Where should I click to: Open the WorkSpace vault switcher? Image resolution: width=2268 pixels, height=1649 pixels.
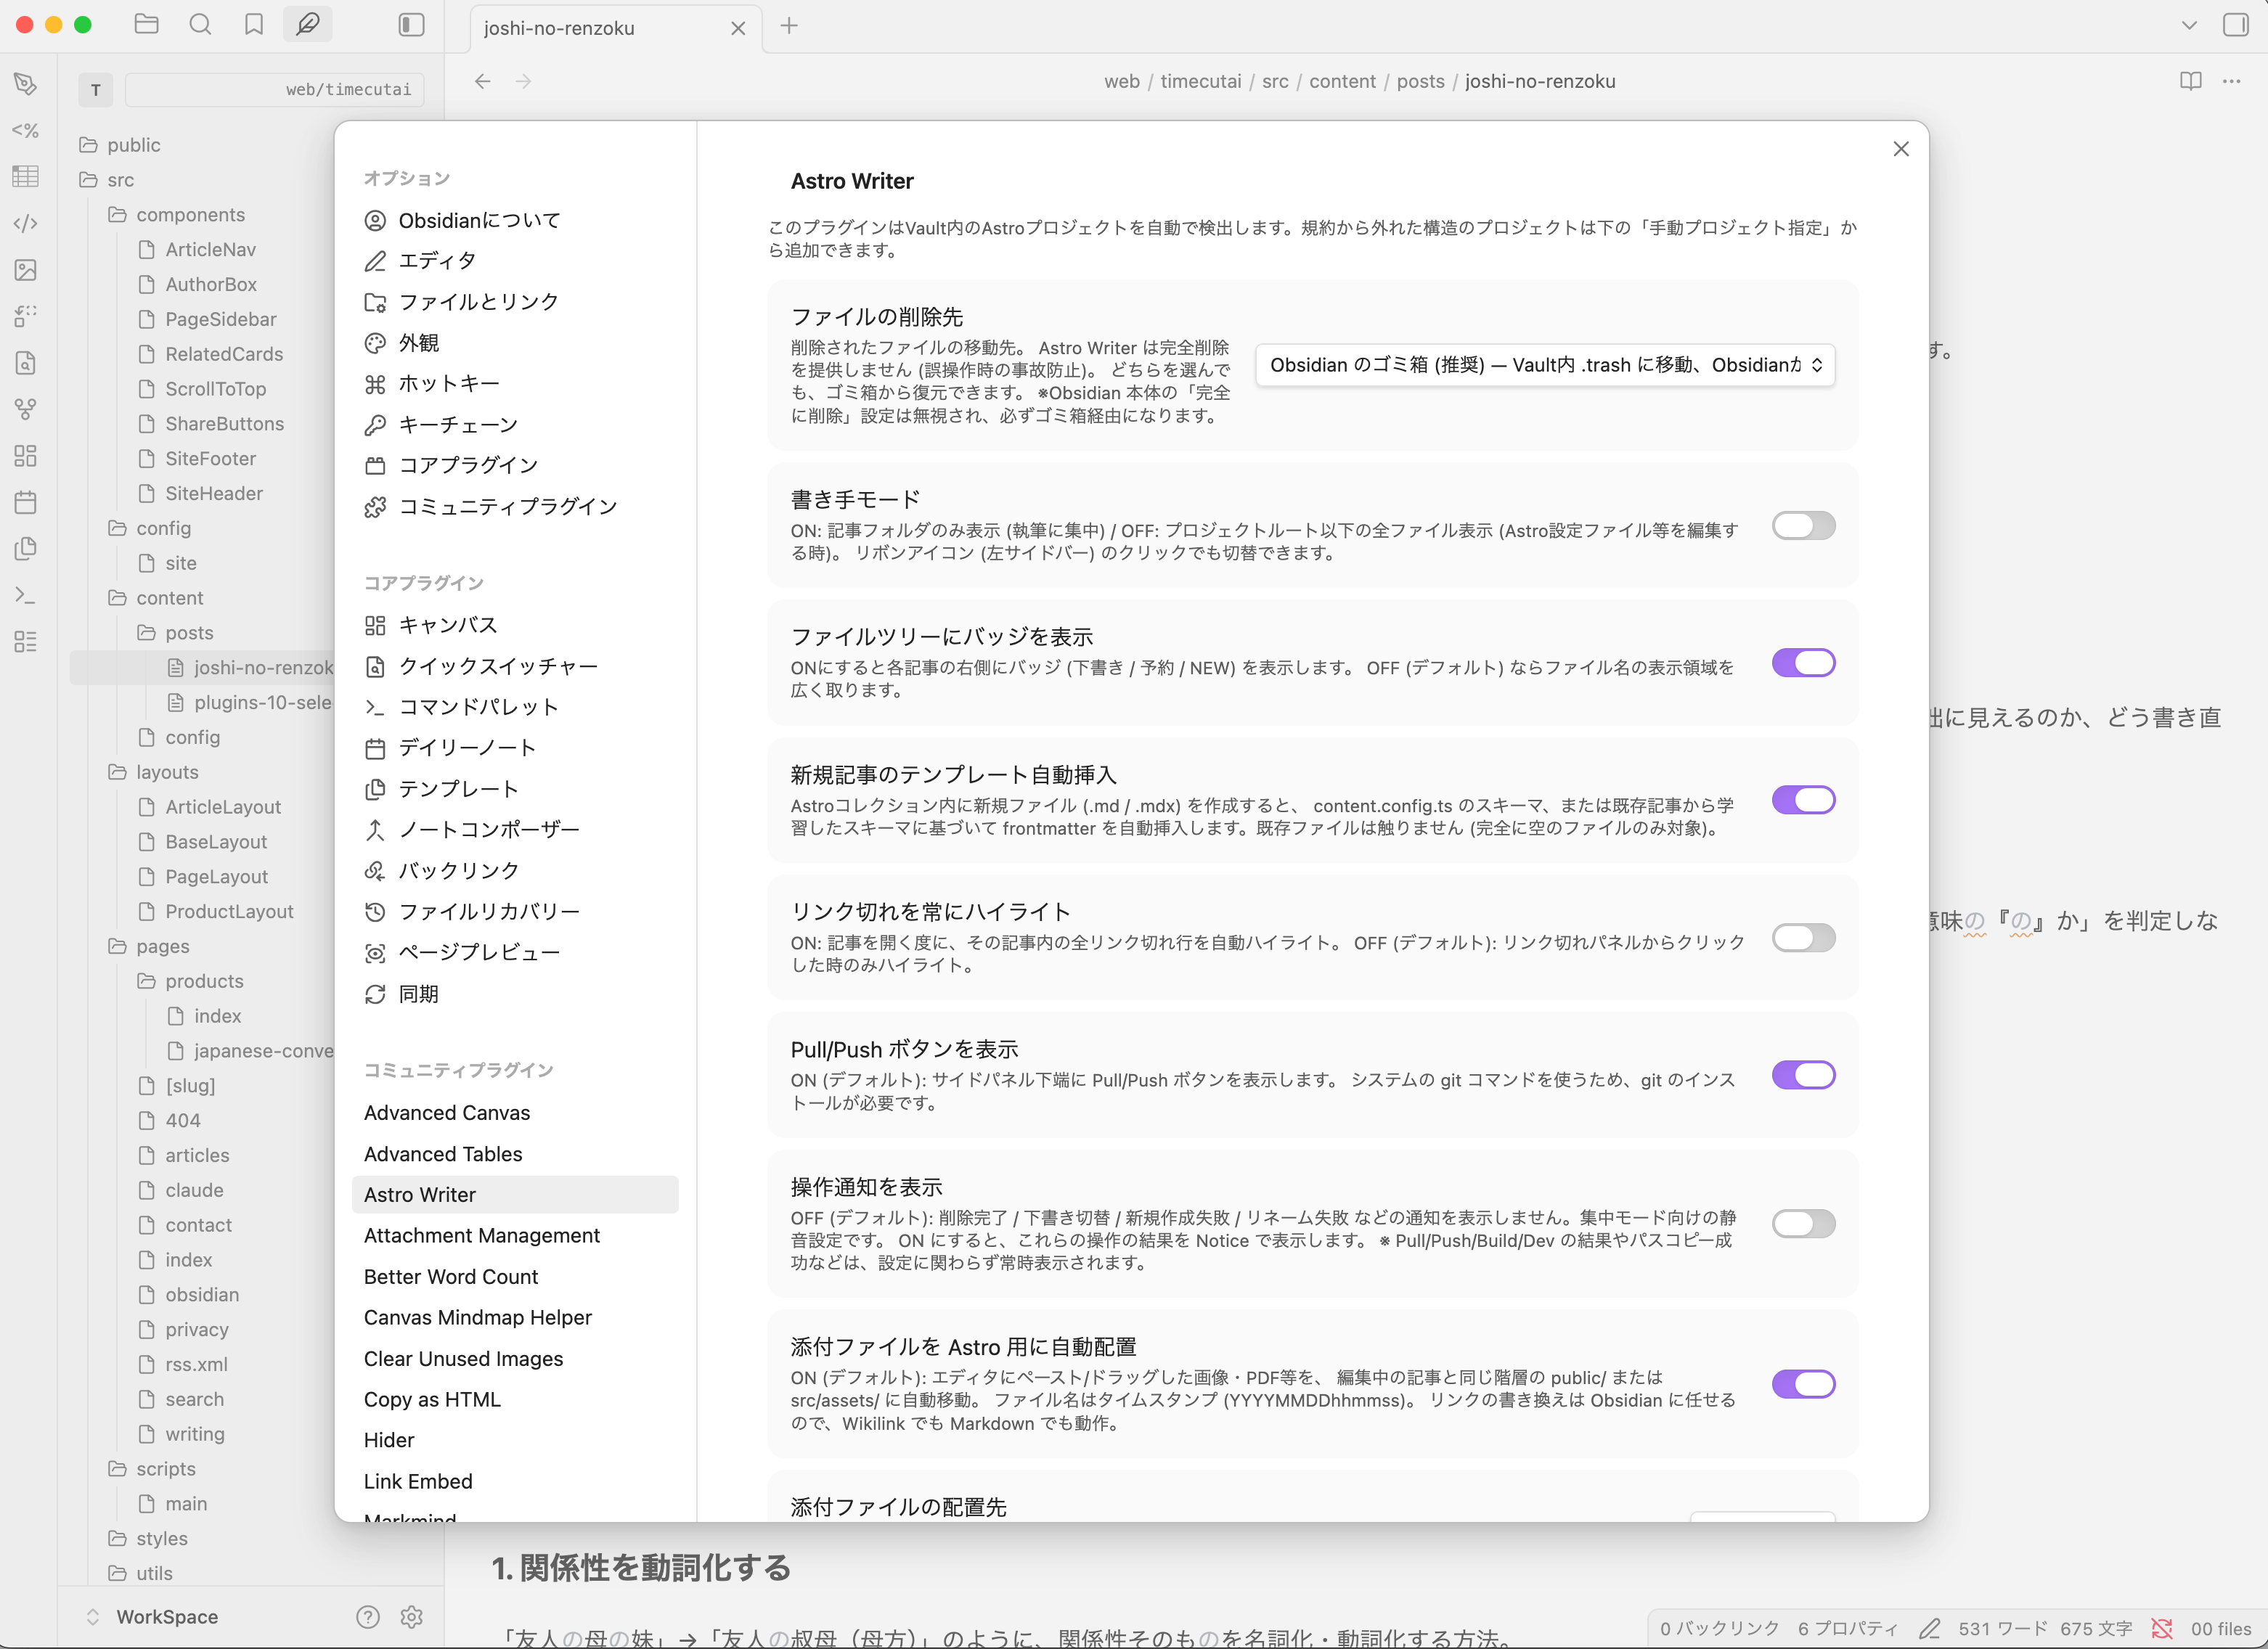click(153, 1617)
